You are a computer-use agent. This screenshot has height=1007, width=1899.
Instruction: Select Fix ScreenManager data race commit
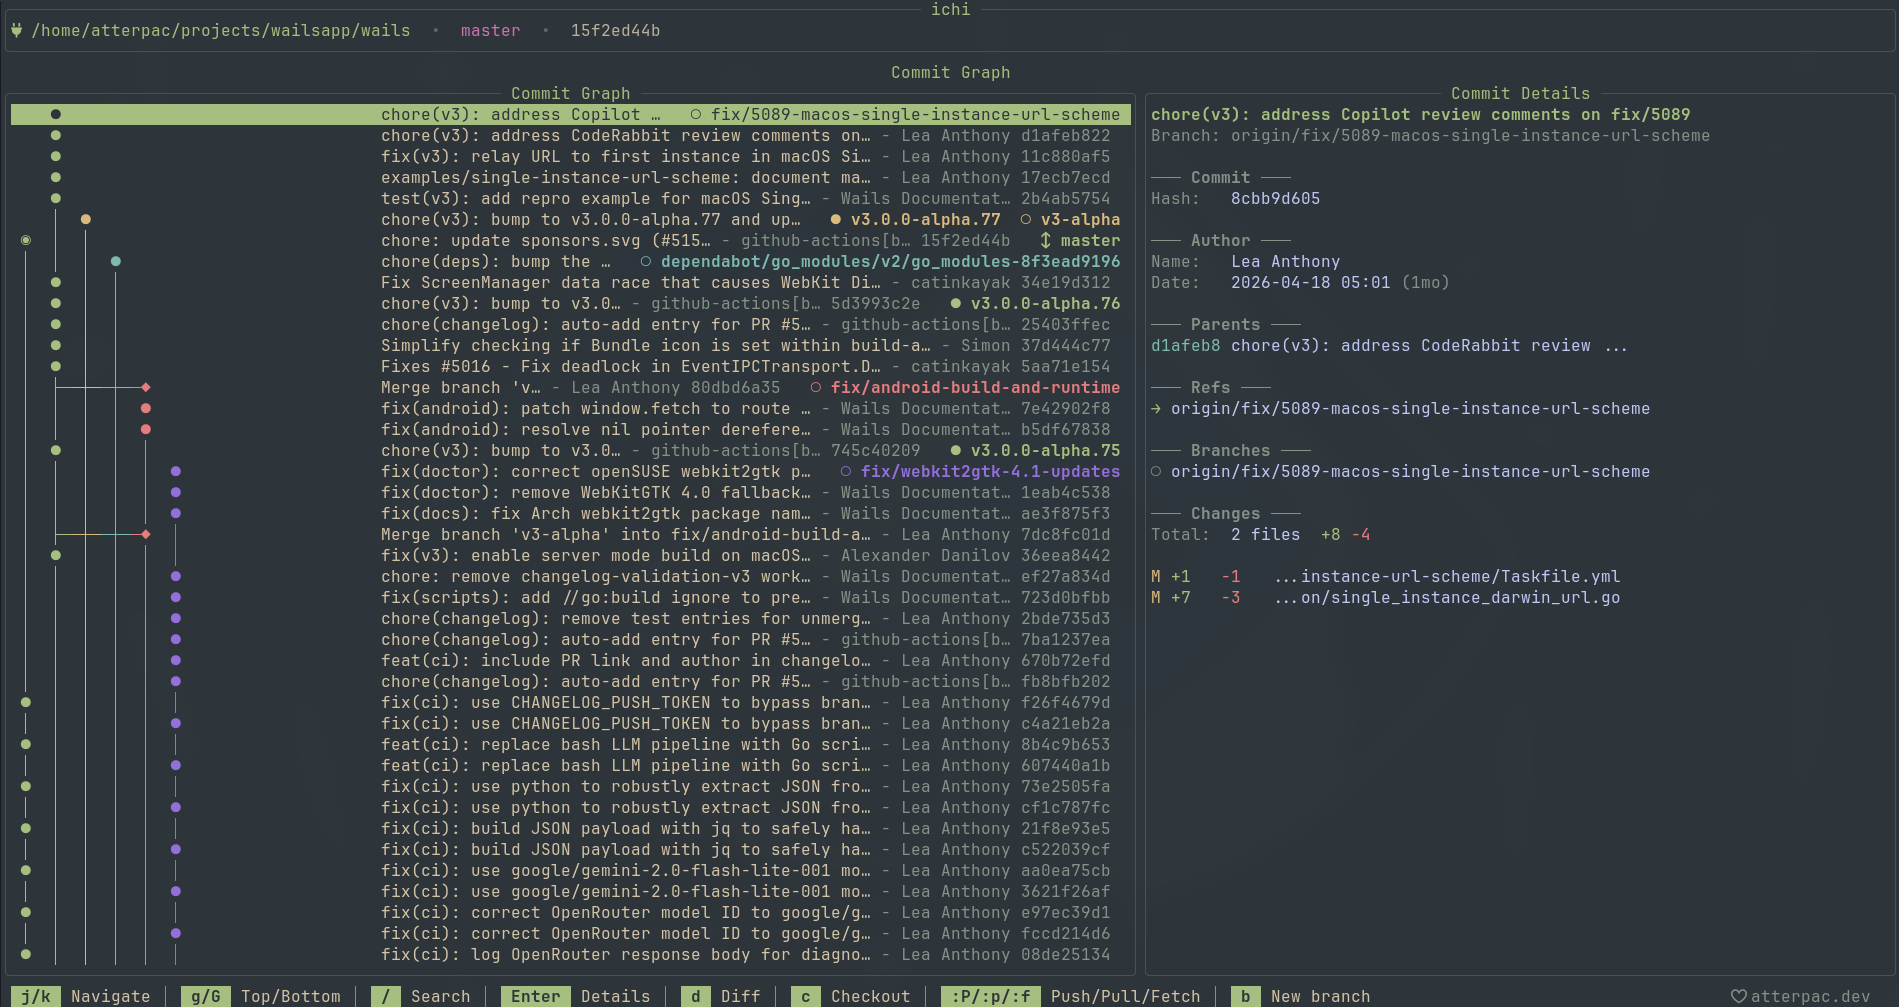(571, 282)
